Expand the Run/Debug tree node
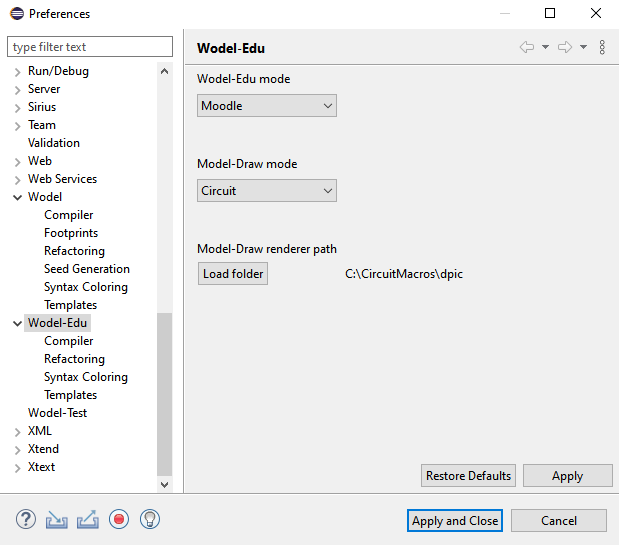Viewport: 619px width, 545px height. pos(17,72)
